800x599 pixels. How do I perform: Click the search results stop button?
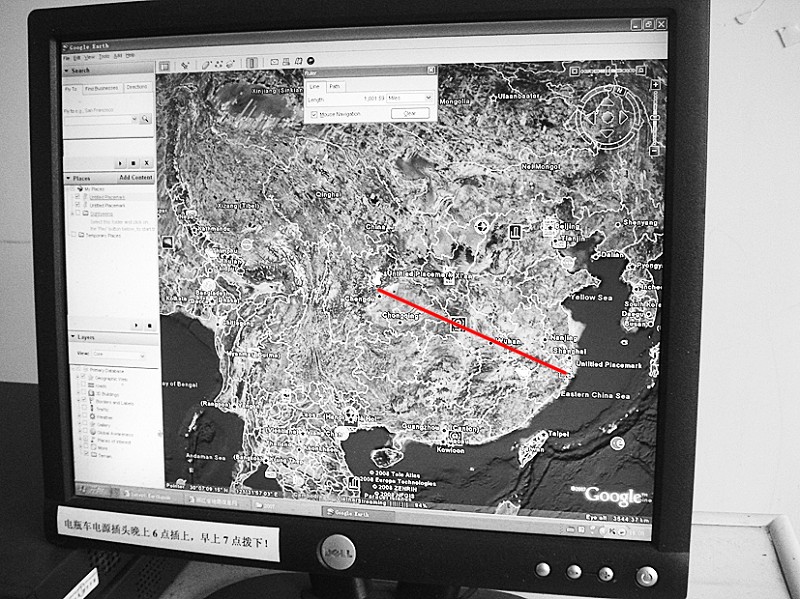133,163
